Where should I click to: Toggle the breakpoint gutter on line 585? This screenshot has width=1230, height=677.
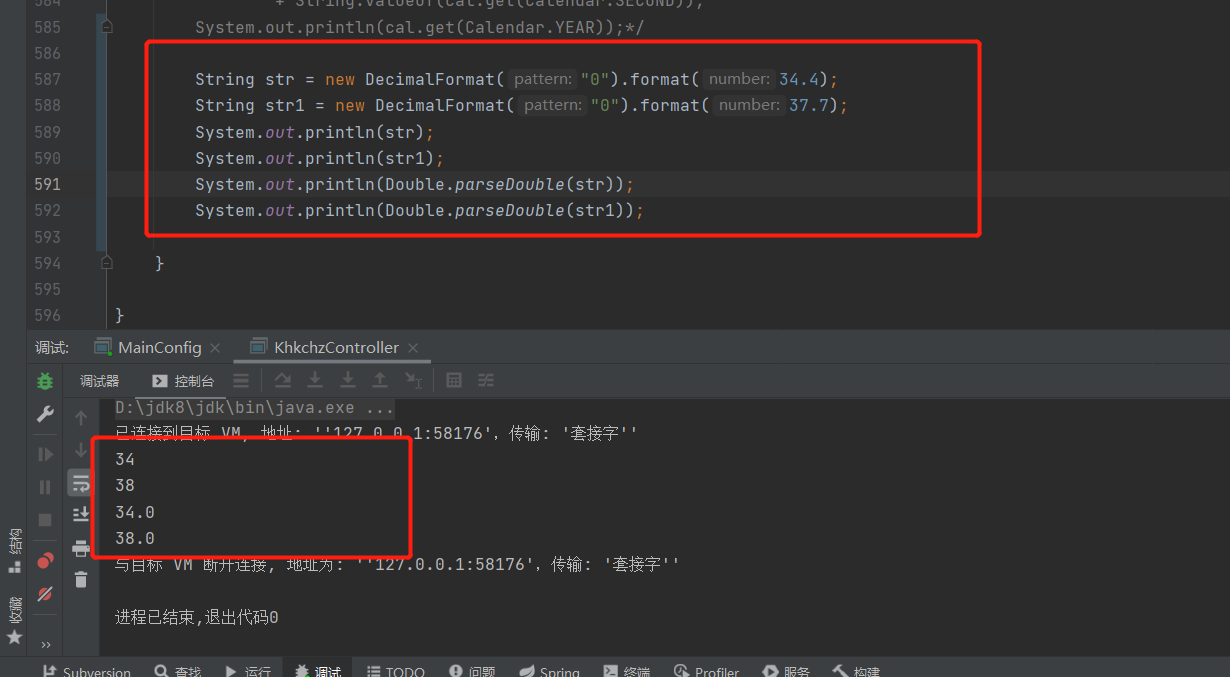pyautogui.click(x=90, y=27)
